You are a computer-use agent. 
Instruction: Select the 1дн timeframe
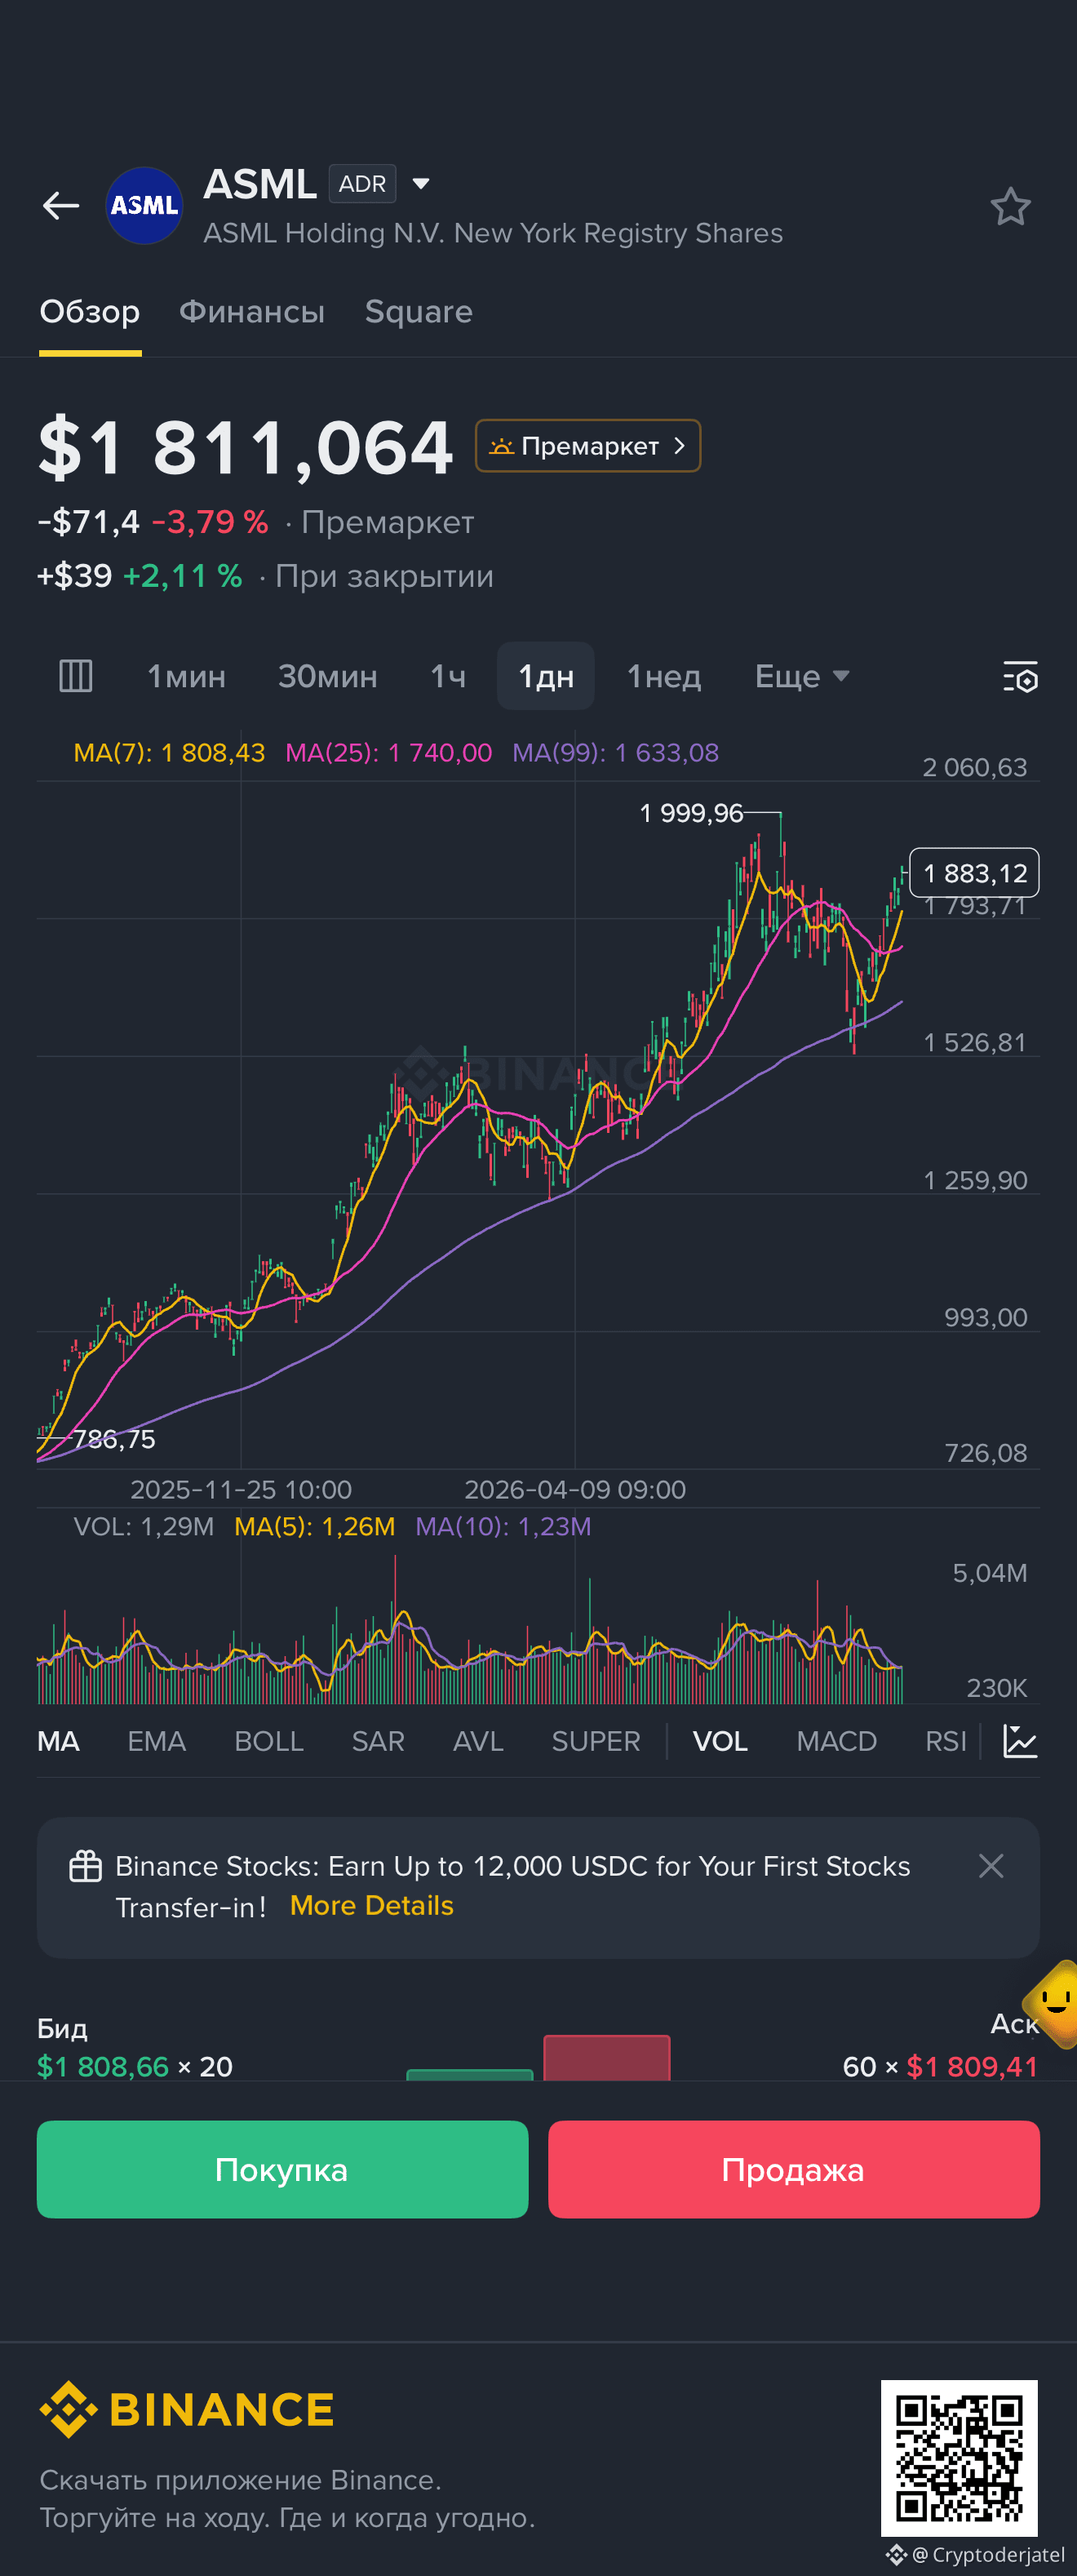[x=546, y=677]
